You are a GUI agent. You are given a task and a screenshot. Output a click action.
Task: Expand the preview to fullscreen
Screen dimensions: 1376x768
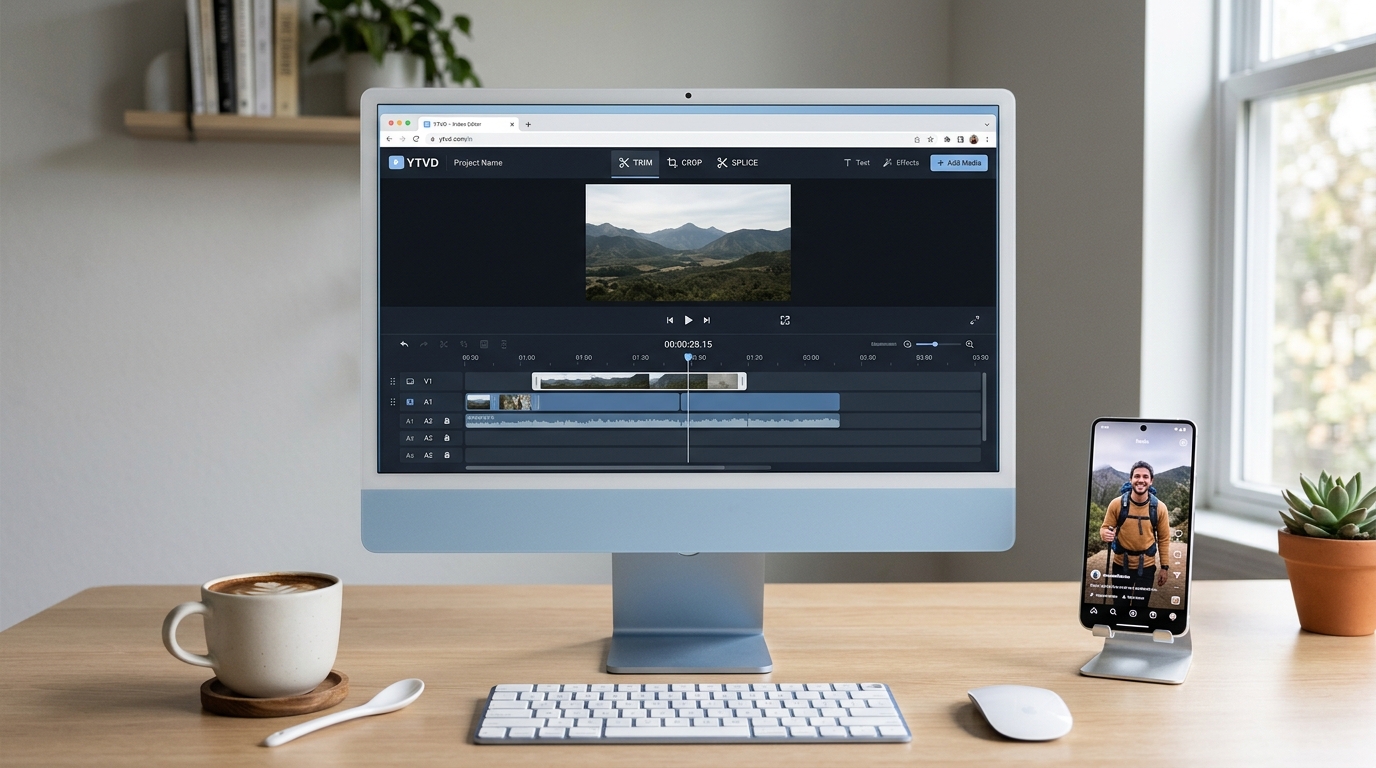pos(974,320)
